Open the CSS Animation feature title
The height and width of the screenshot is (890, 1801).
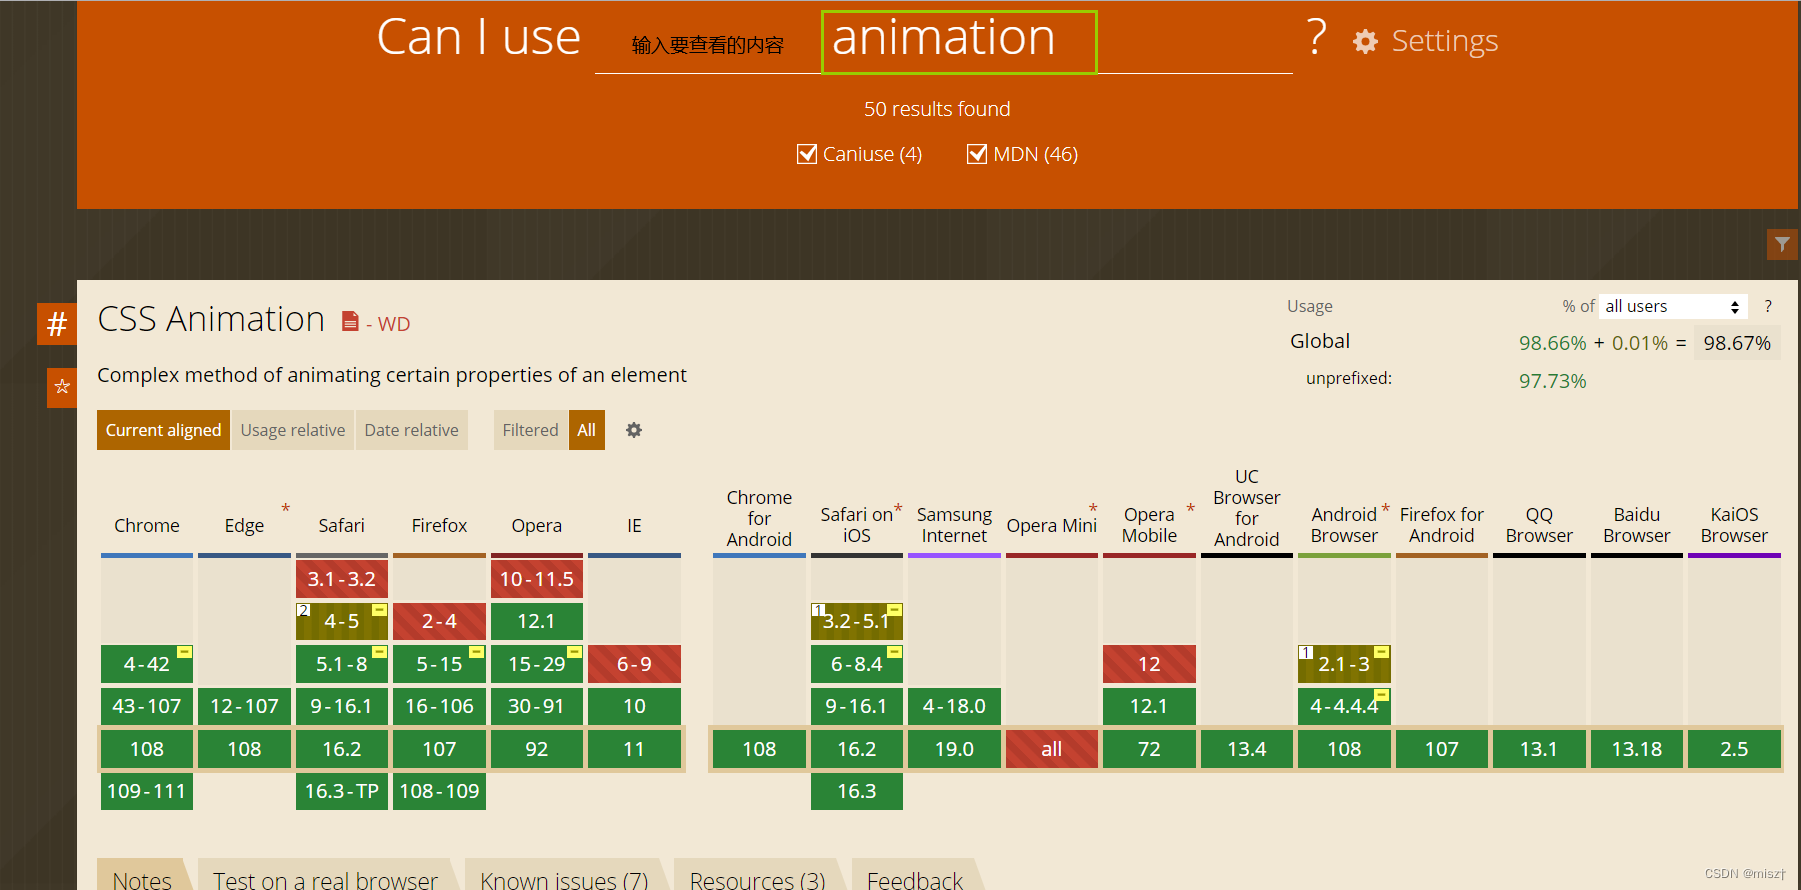(211, 319)
